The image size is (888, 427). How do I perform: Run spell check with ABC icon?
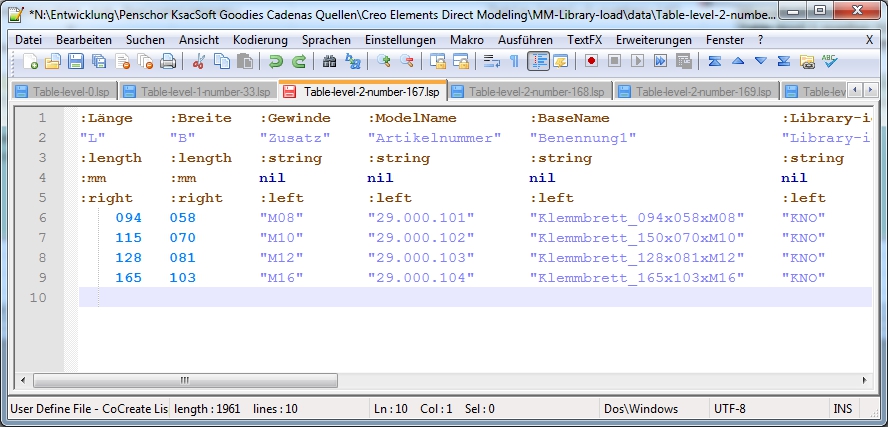pos(830,62)
